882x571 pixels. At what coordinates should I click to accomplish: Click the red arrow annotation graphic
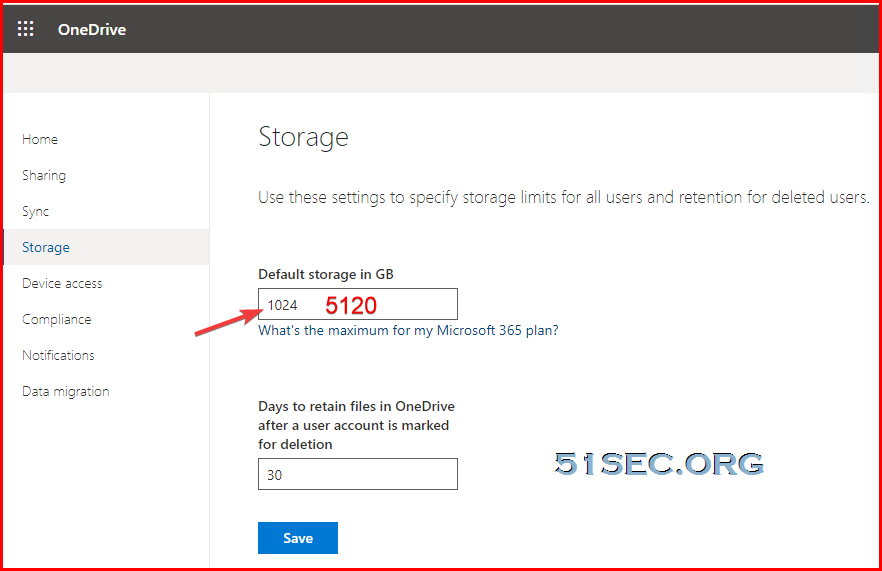(x=228, y=322)
